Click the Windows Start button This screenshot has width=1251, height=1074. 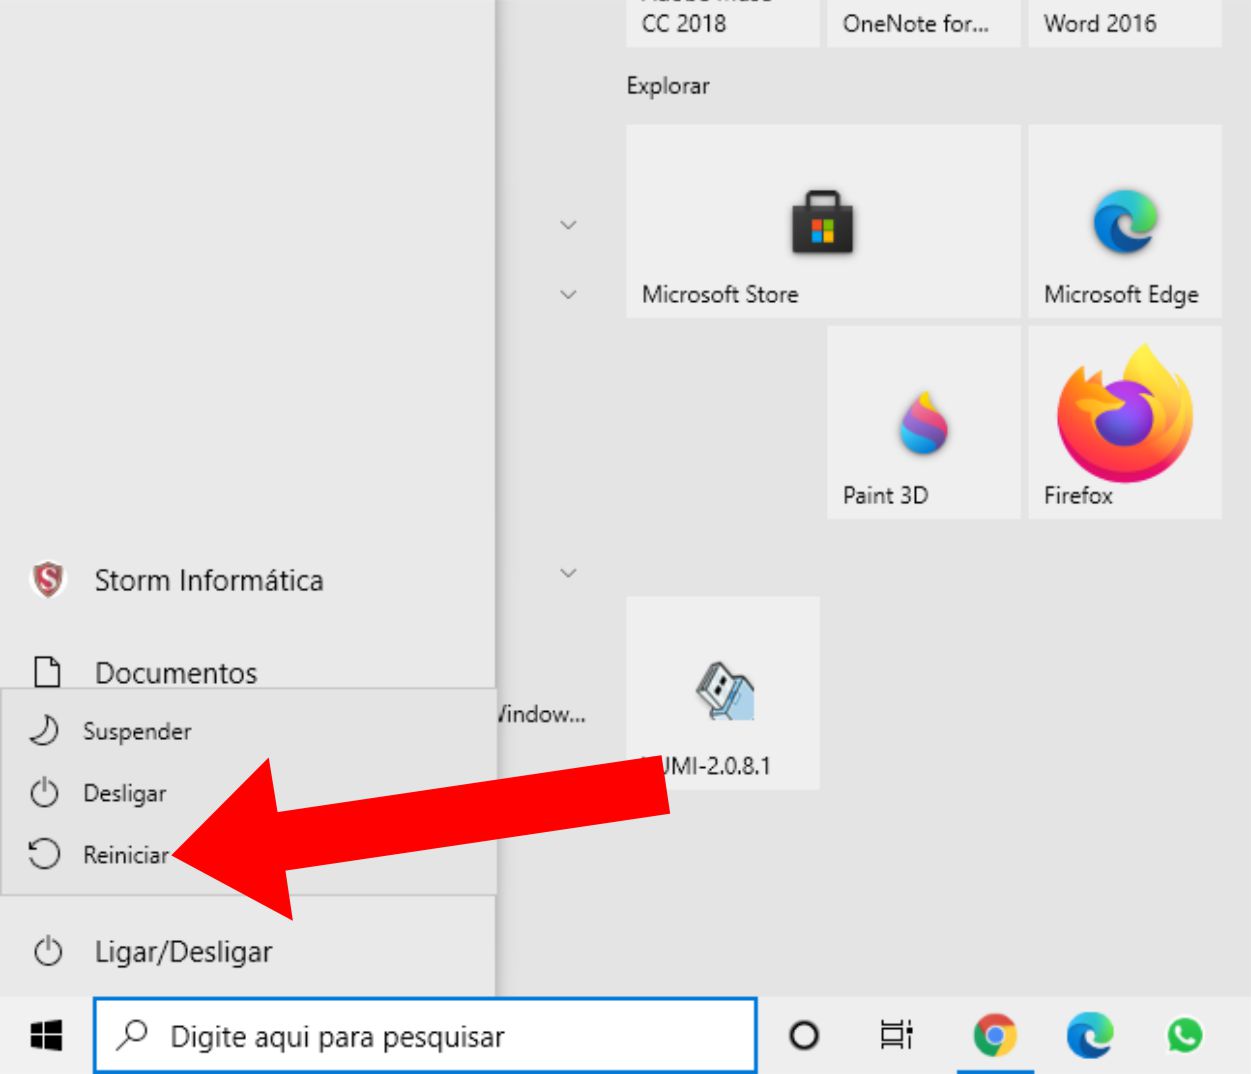tap(46, 1036)
